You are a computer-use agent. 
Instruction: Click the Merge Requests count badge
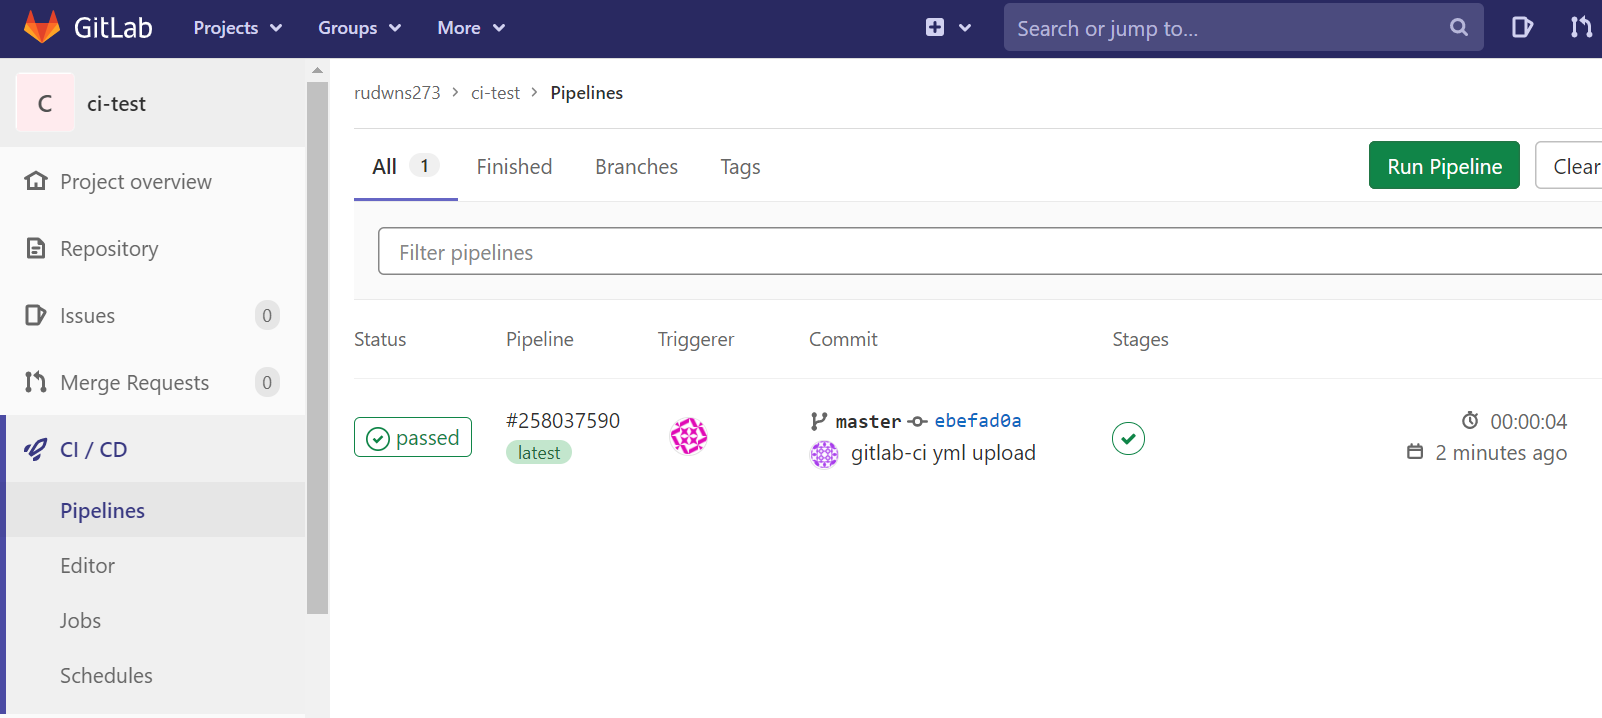(267, 382)
